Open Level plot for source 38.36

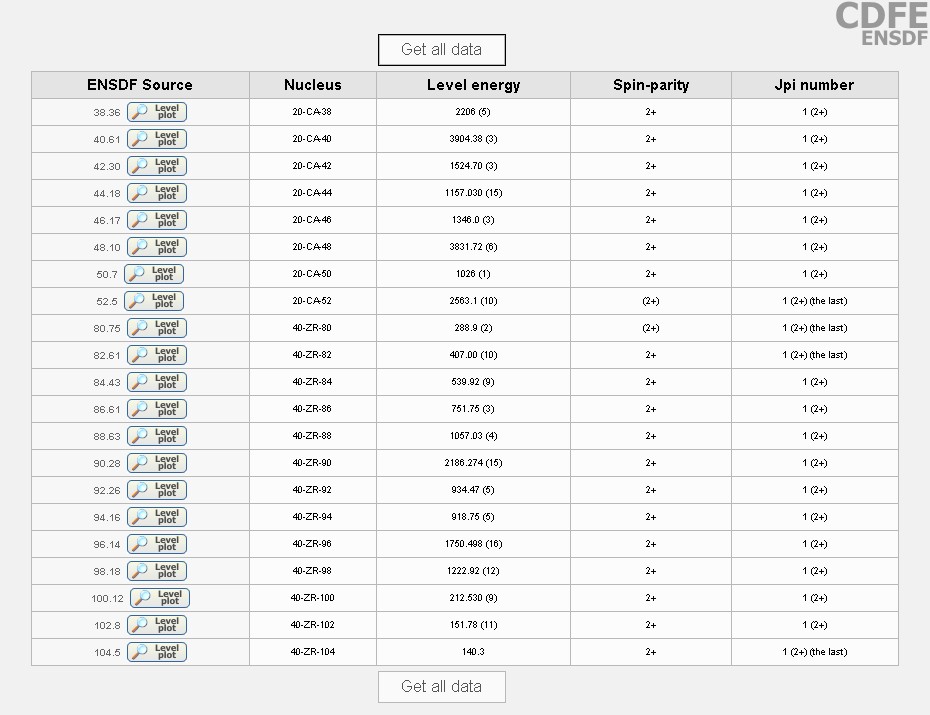coord(157,112)
